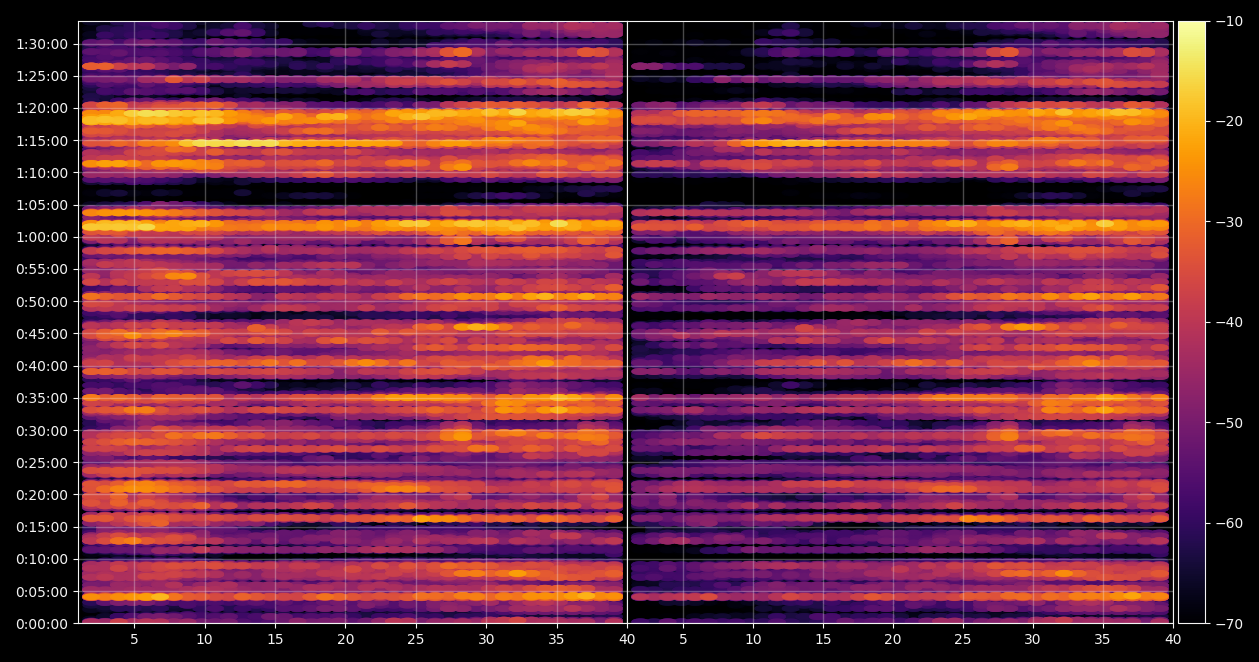Viewport: 1259px width, 662px height.
Task: Click the 1:15:00 y-axis tick label
Action: (x=42, y=141)
